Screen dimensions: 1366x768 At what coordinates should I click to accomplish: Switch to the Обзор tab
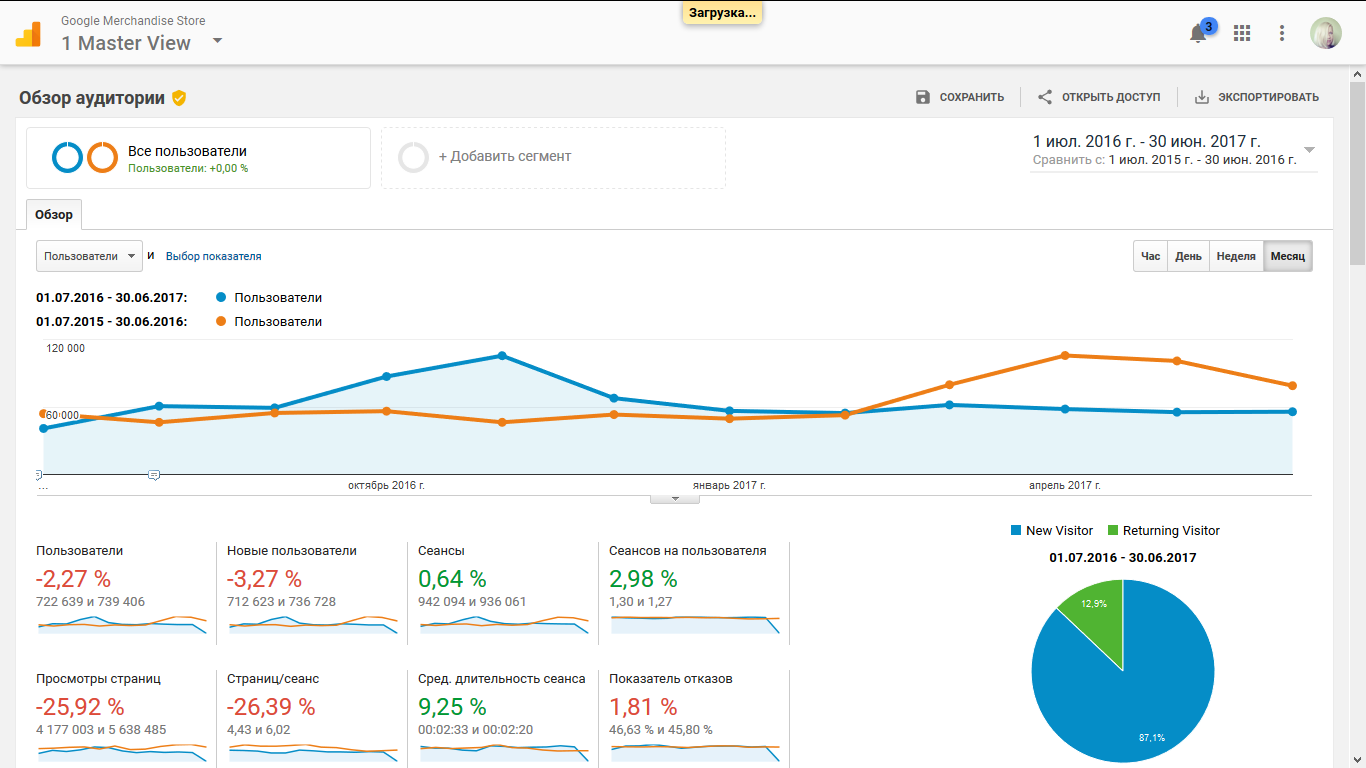[x=54, y=214]
